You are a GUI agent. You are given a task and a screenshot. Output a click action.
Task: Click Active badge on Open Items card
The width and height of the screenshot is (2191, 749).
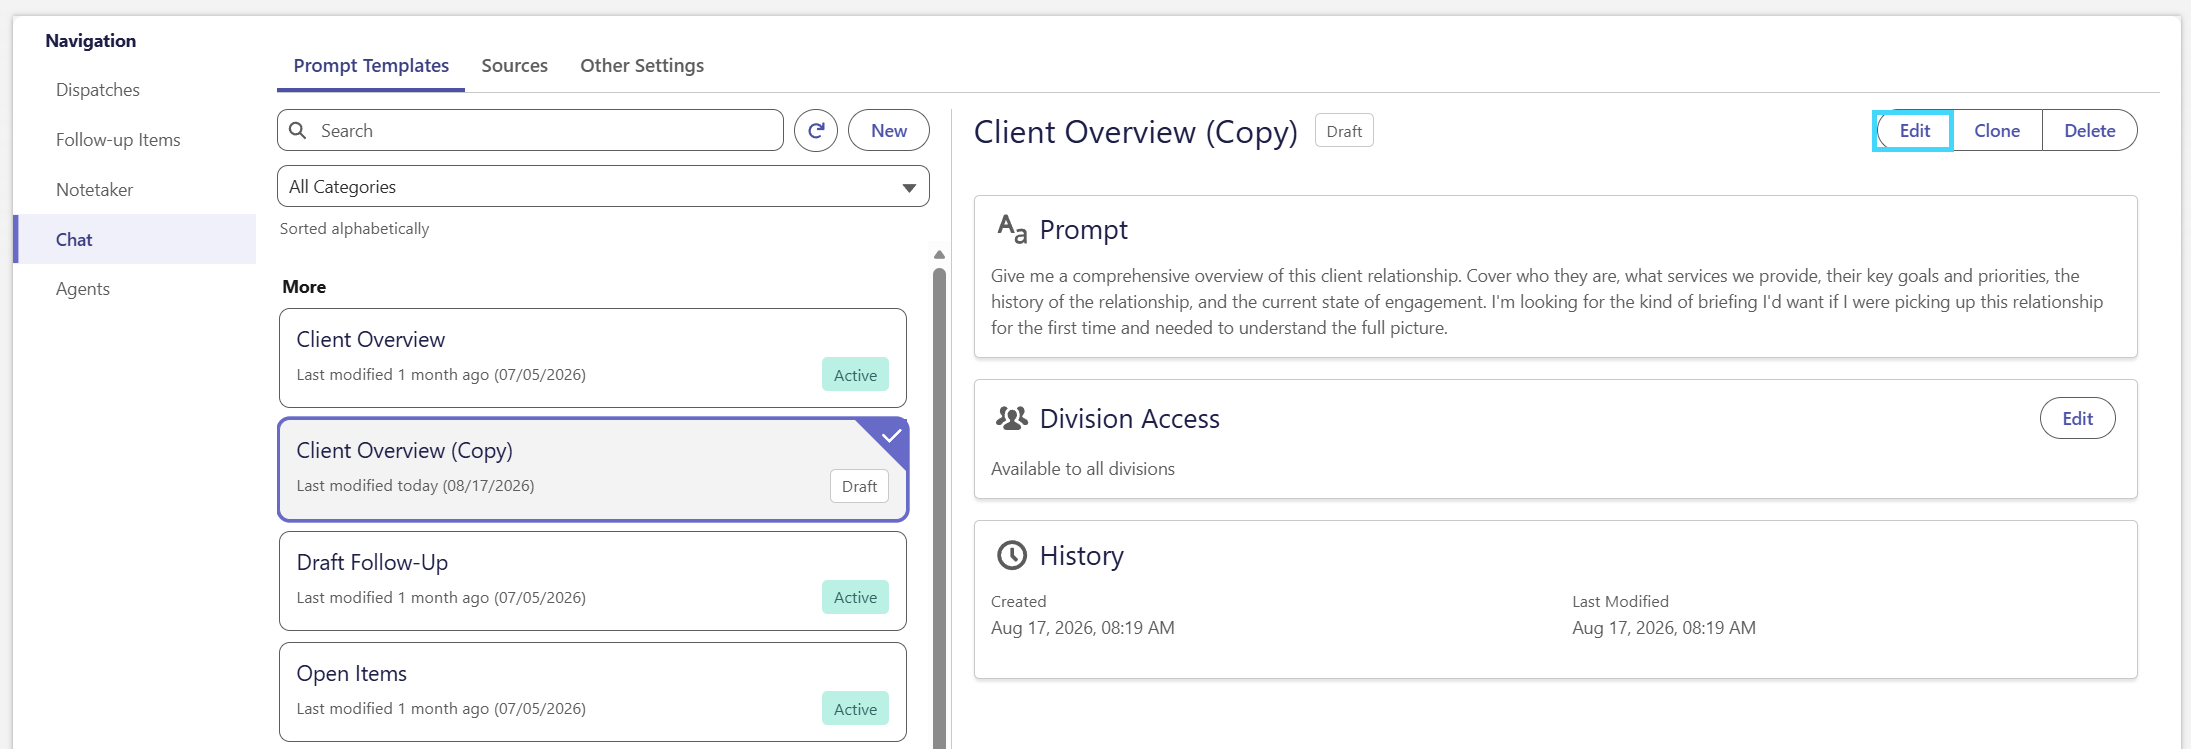click(x=855, y=709)
